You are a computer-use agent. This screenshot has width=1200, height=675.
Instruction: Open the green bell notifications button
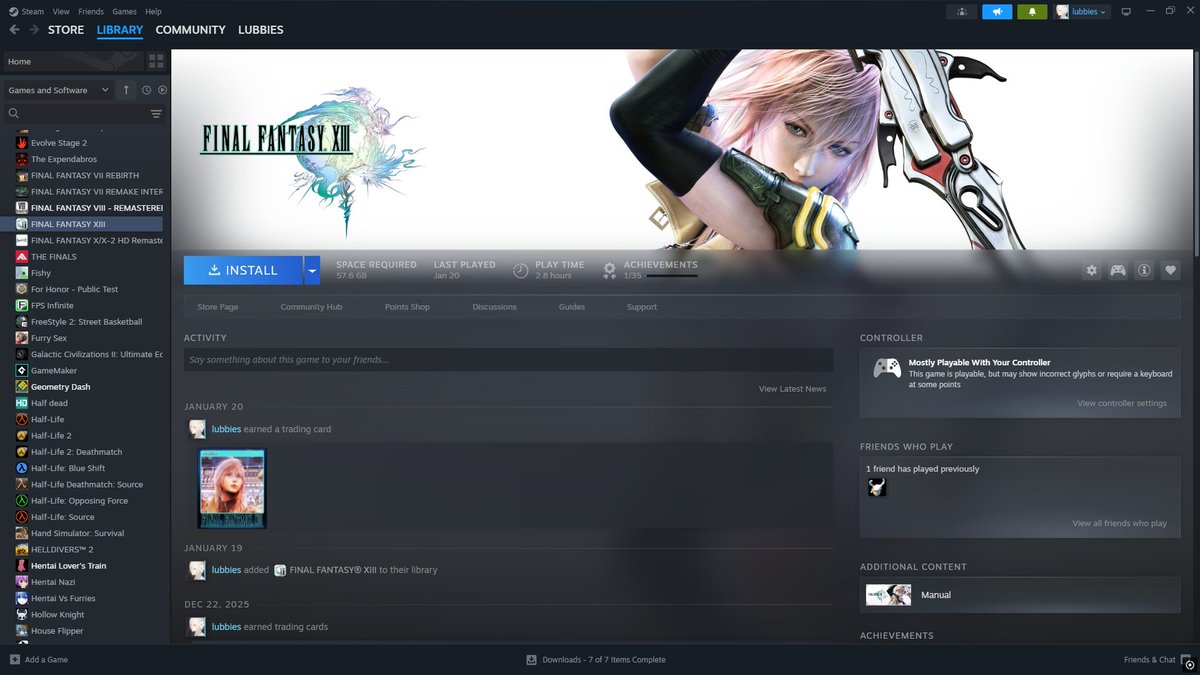(x=1032, y=12)
